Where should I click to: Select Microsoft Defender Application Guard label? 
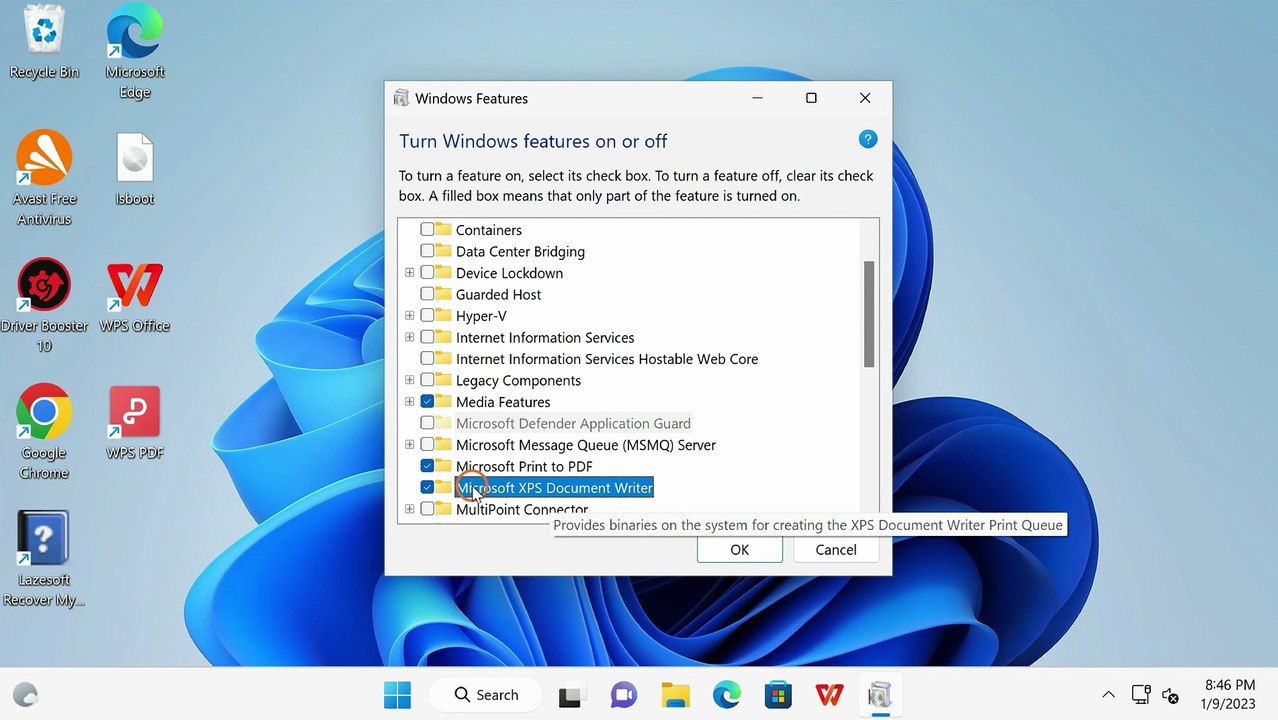click(x=573, y=423)
